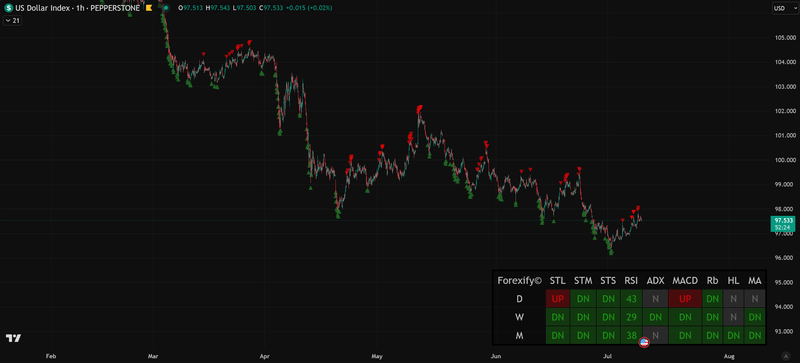Toggle auto scale 'A' button at bottom right
The image size is (800, 363).
tap(786, 355)
